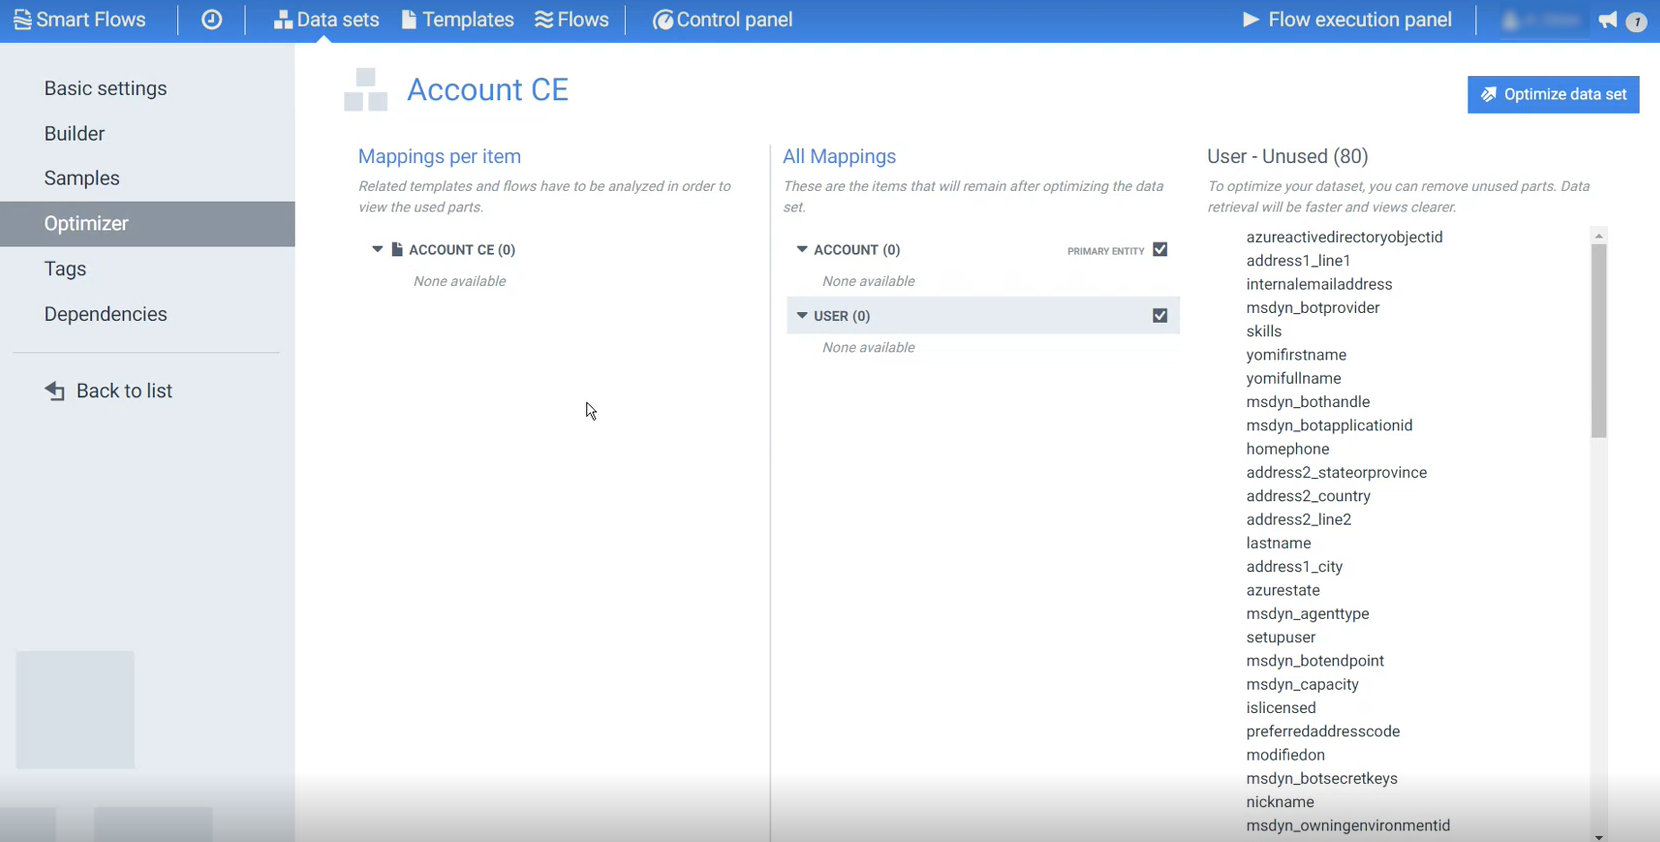Image resolution: width=1660 pixels, height=842 pixels.
Task: Click the Optimize data set button
Action: [1553, 94]
